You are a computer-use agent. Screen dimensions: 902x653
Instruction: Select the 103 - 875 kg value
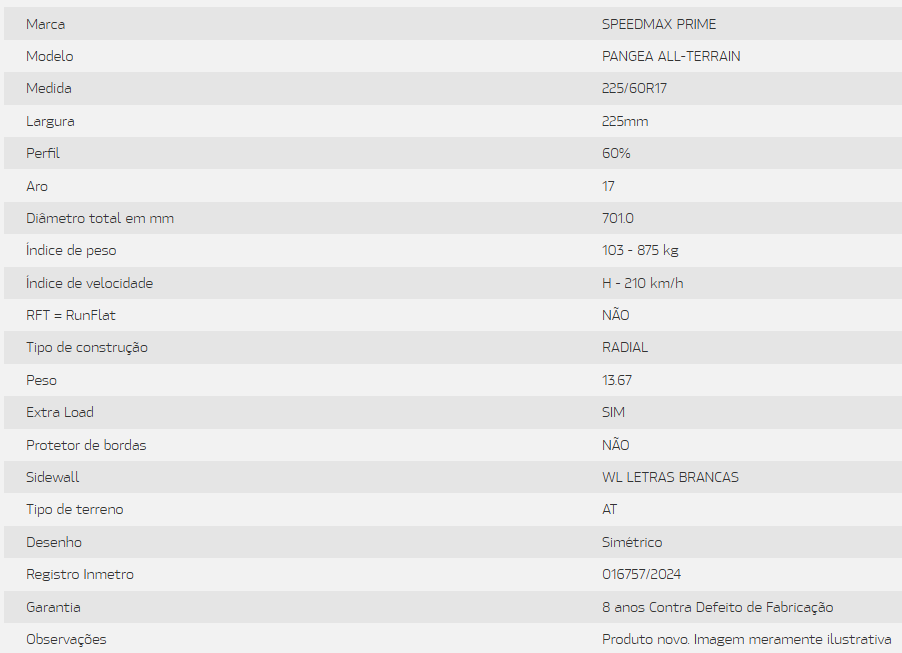640,250
